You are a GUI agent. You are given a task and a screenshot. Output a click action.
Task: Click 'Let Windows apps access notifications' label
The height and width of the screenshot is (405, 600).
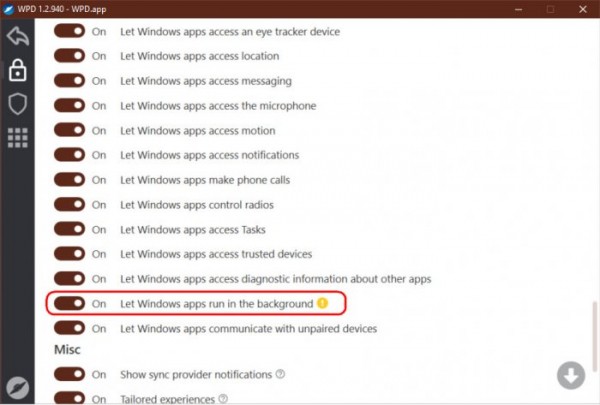(210, 155)
